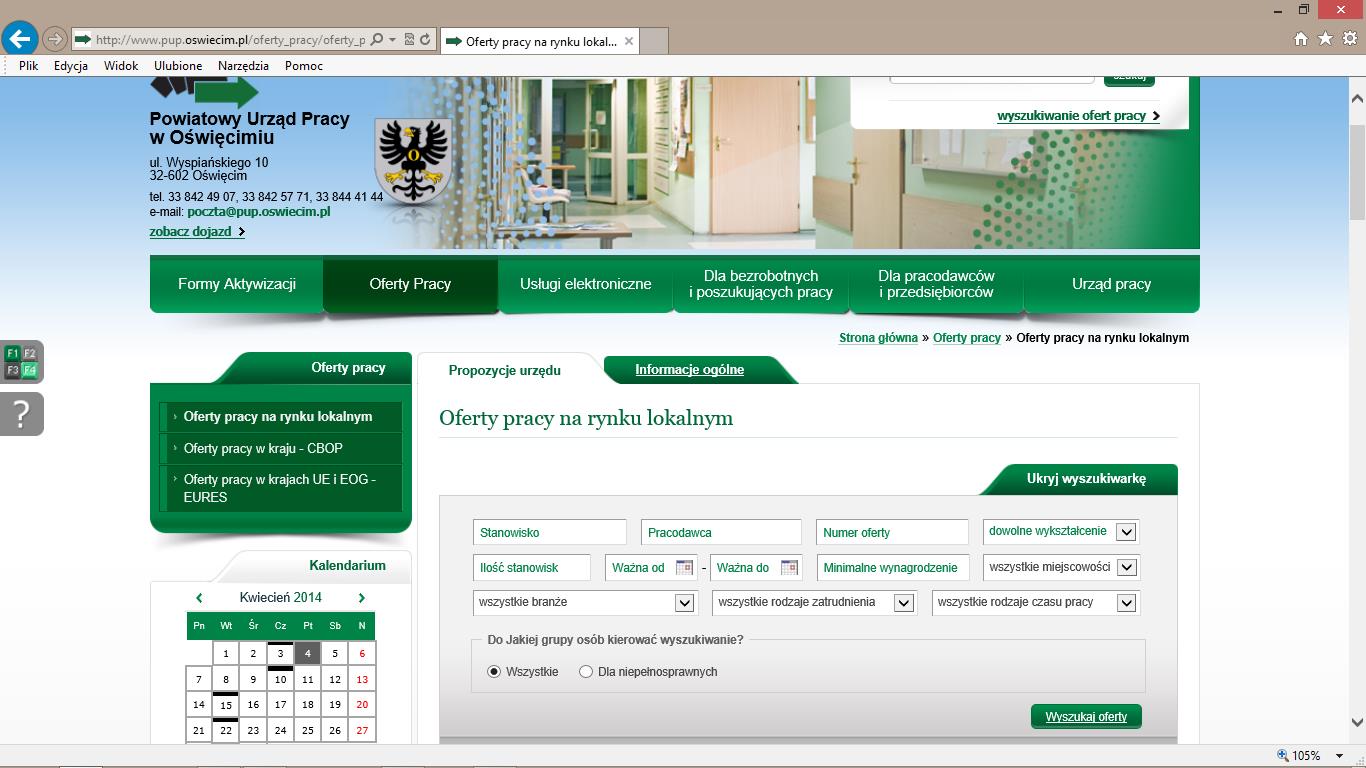Select Dla niepełnosprawnych radio button

586,672
